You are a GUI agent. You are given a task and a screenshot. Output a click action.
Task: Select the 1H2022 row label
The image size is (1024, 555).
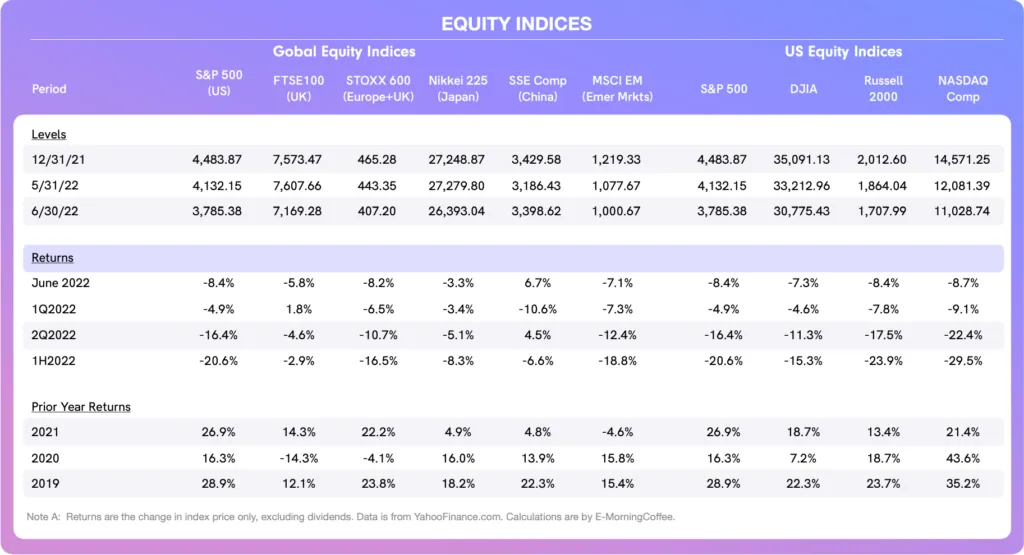(54, 360)
